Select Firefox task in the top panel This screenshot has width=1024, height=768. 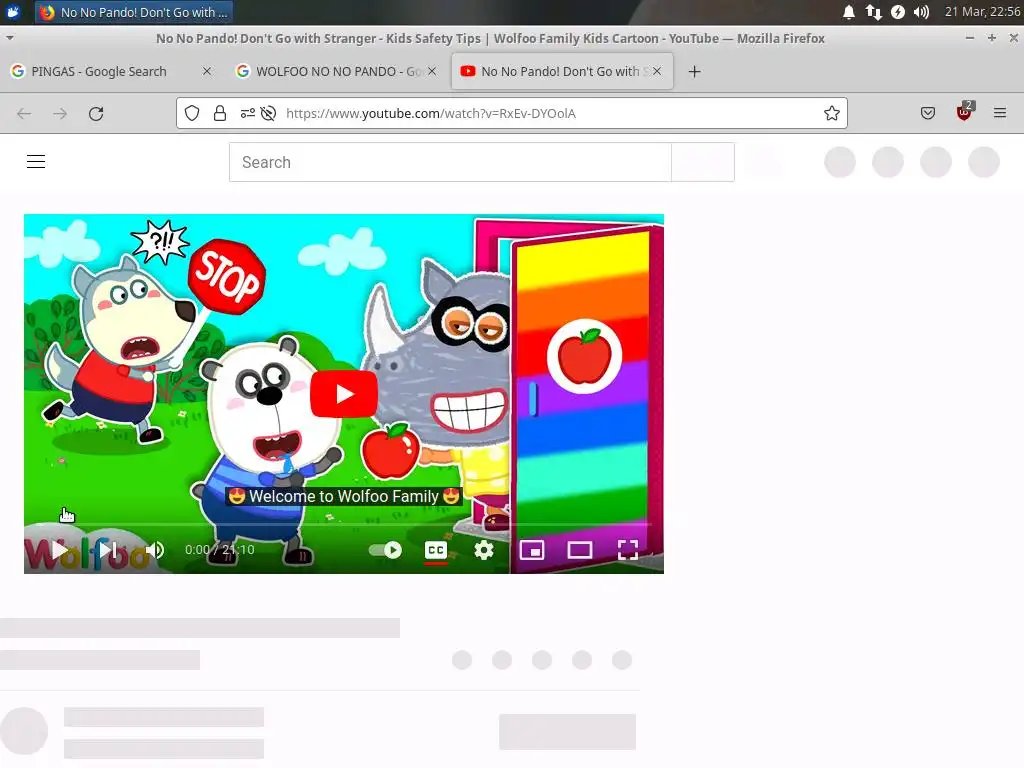(134, 12)
